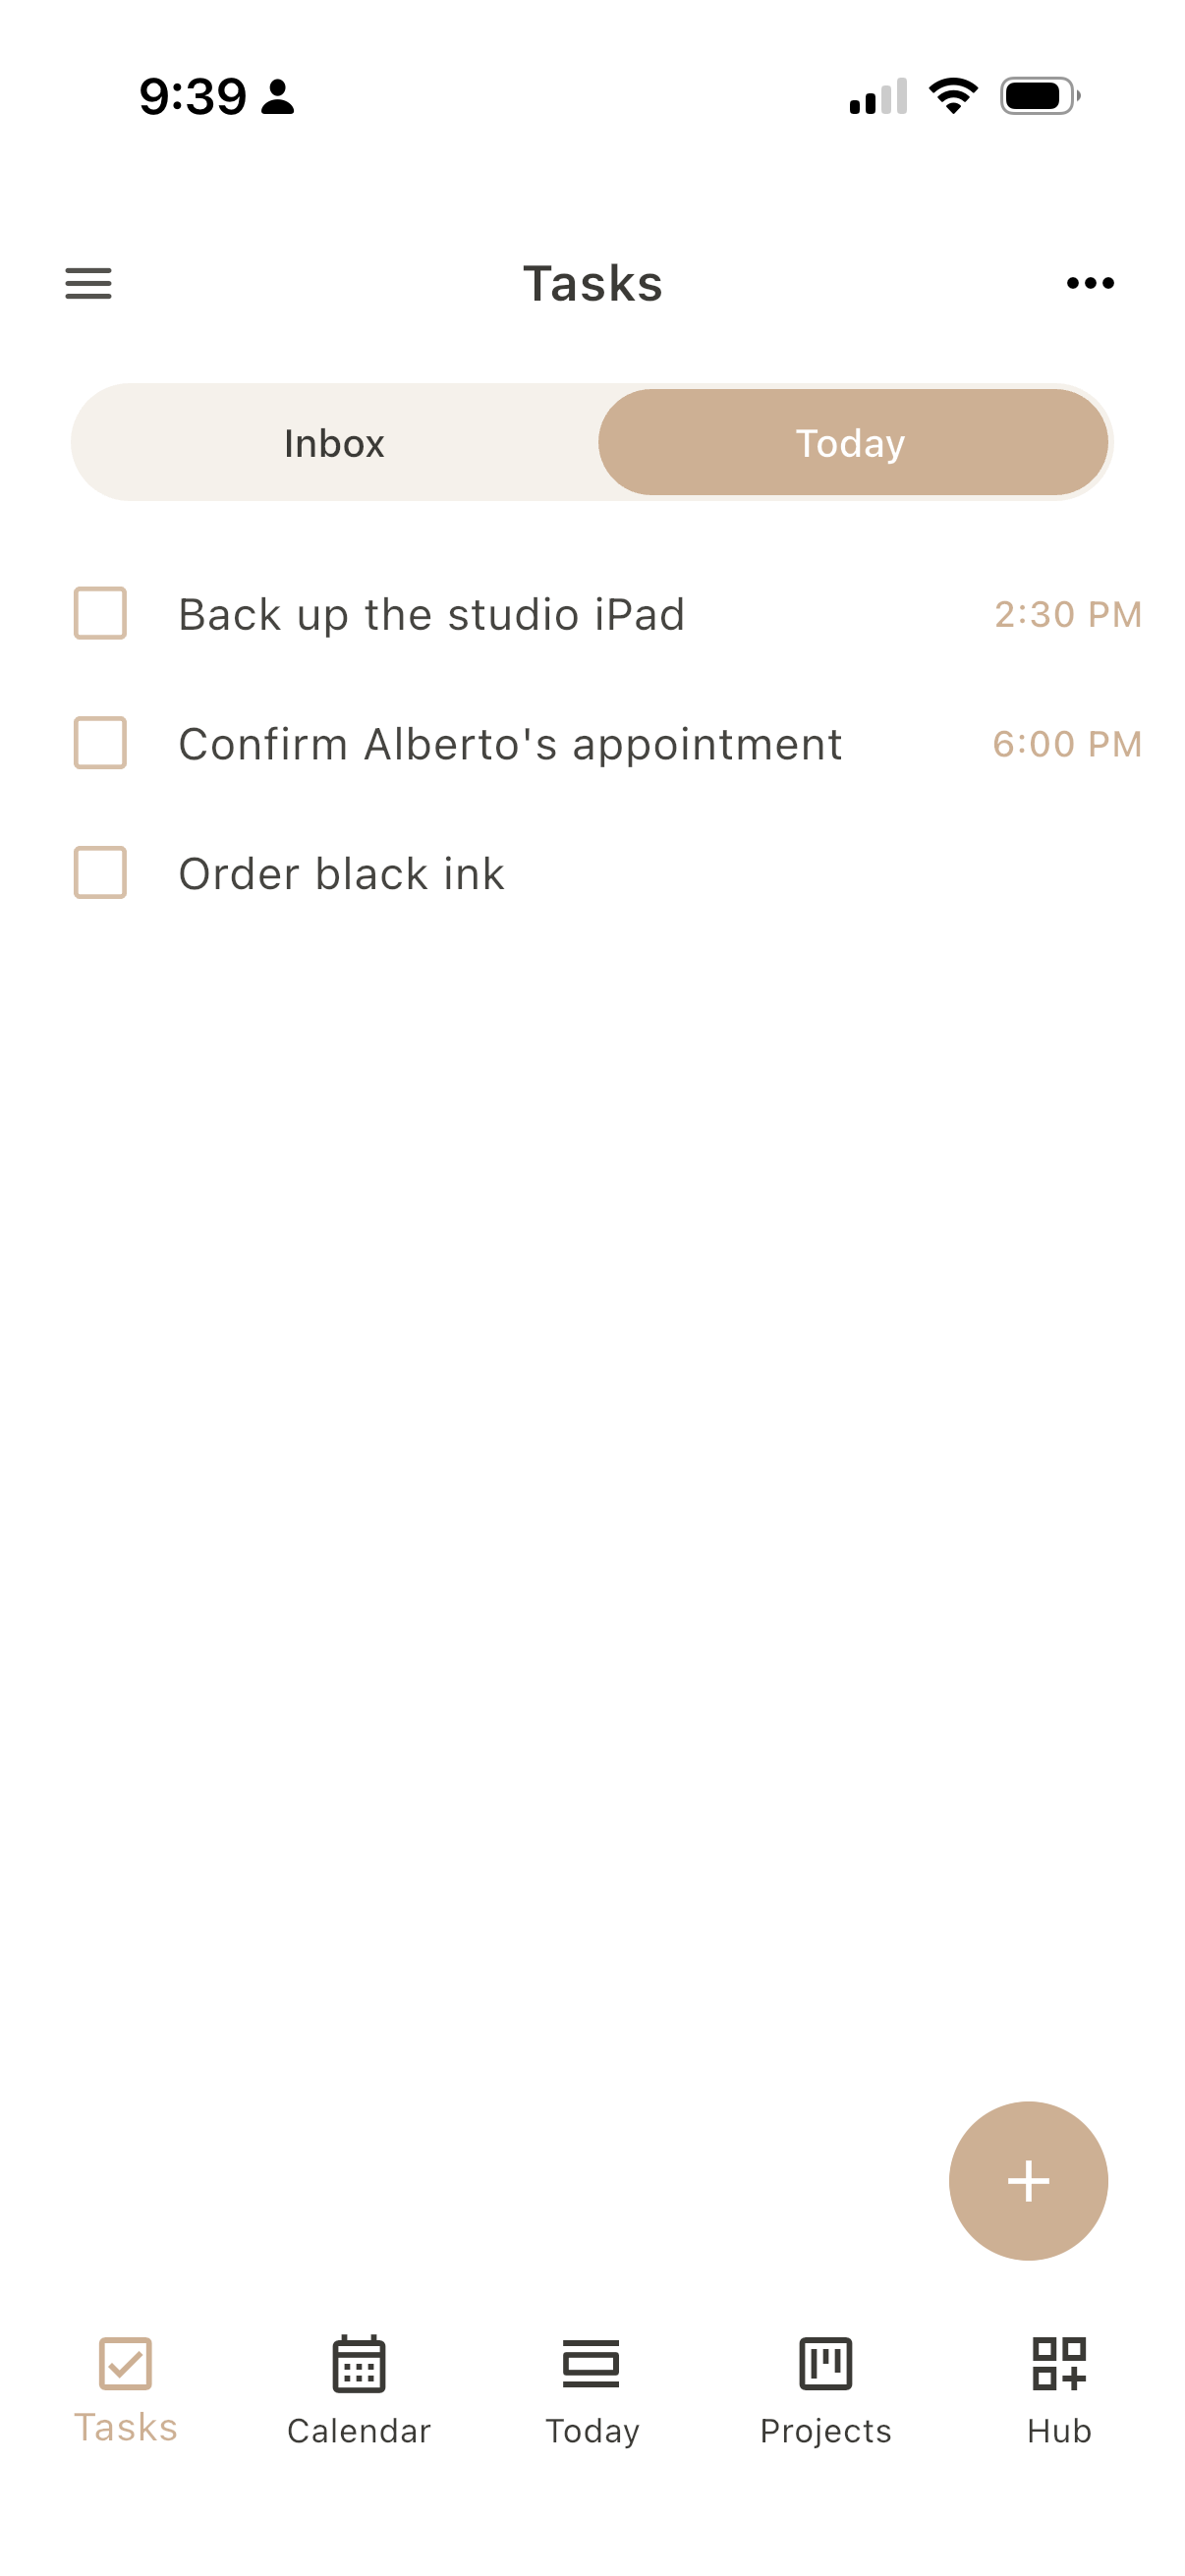Open the Calendar icon in bottom bar

coord(358,2364)
